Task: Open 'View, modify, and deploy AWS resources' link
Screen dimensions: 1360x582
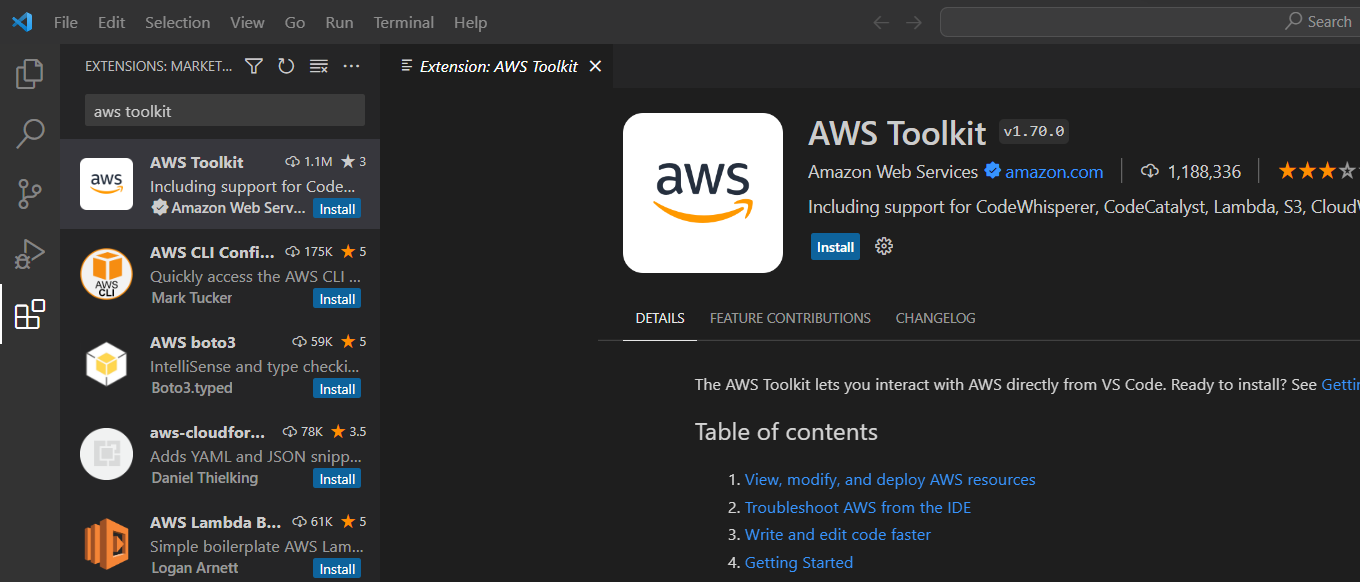Action: click(890, 480)
